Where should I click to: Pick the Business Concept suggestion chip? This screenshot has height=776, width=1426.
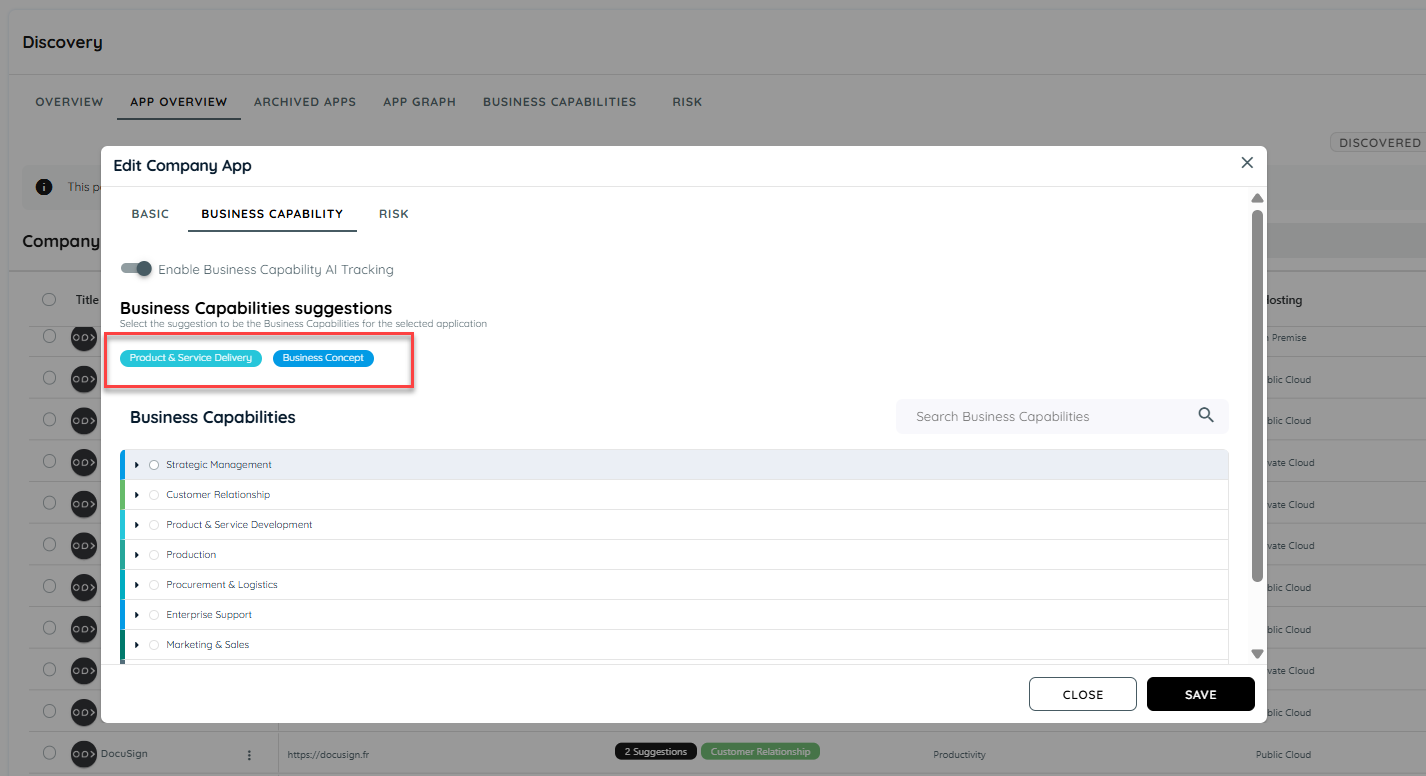pos(323,358)
